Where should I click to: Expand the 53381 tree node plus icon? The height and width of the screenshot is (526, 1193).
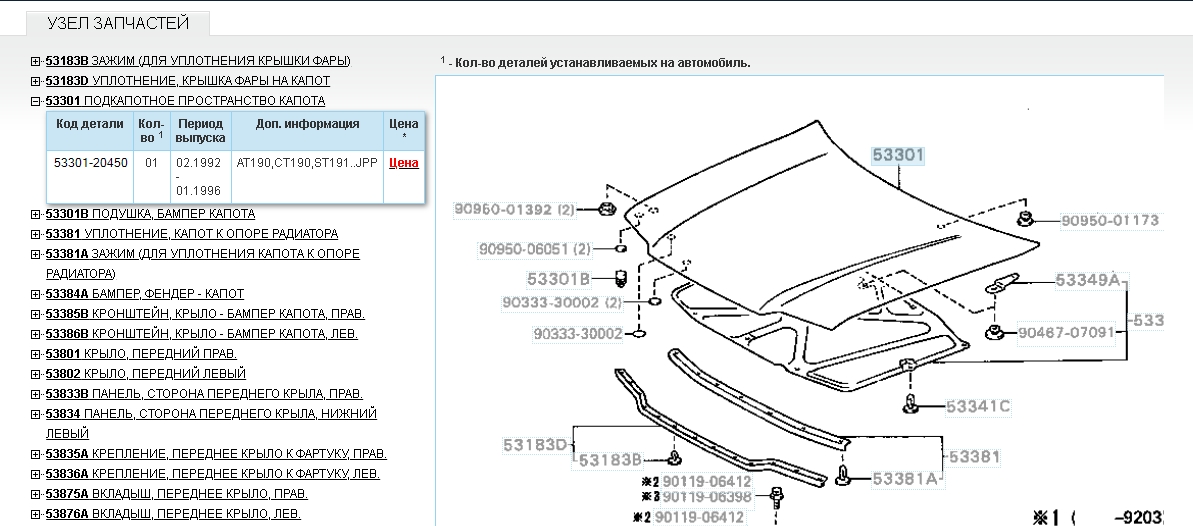[x=36, y=234]
